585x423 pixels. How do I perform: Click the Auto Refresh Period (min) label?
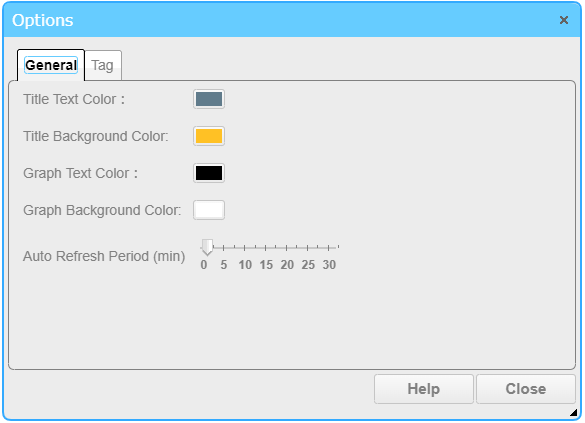[x=104, y=256]
